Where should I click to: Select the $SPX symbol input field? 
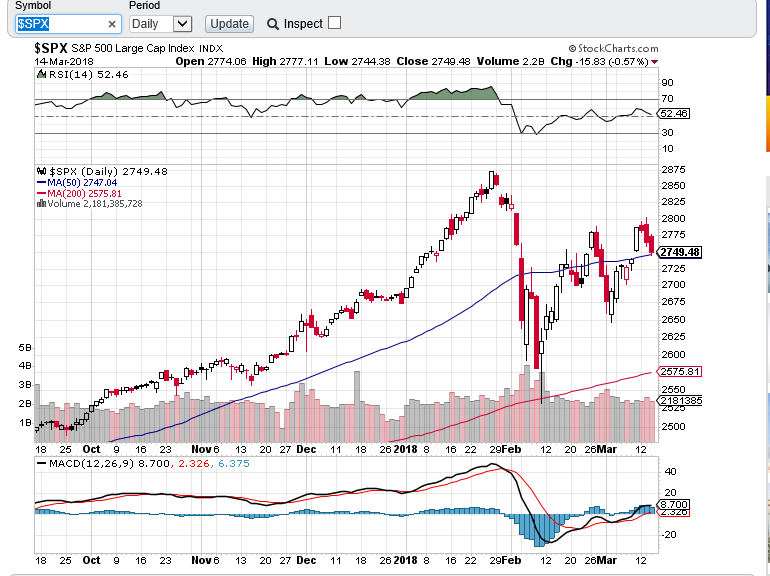click(x=68, y=24)
